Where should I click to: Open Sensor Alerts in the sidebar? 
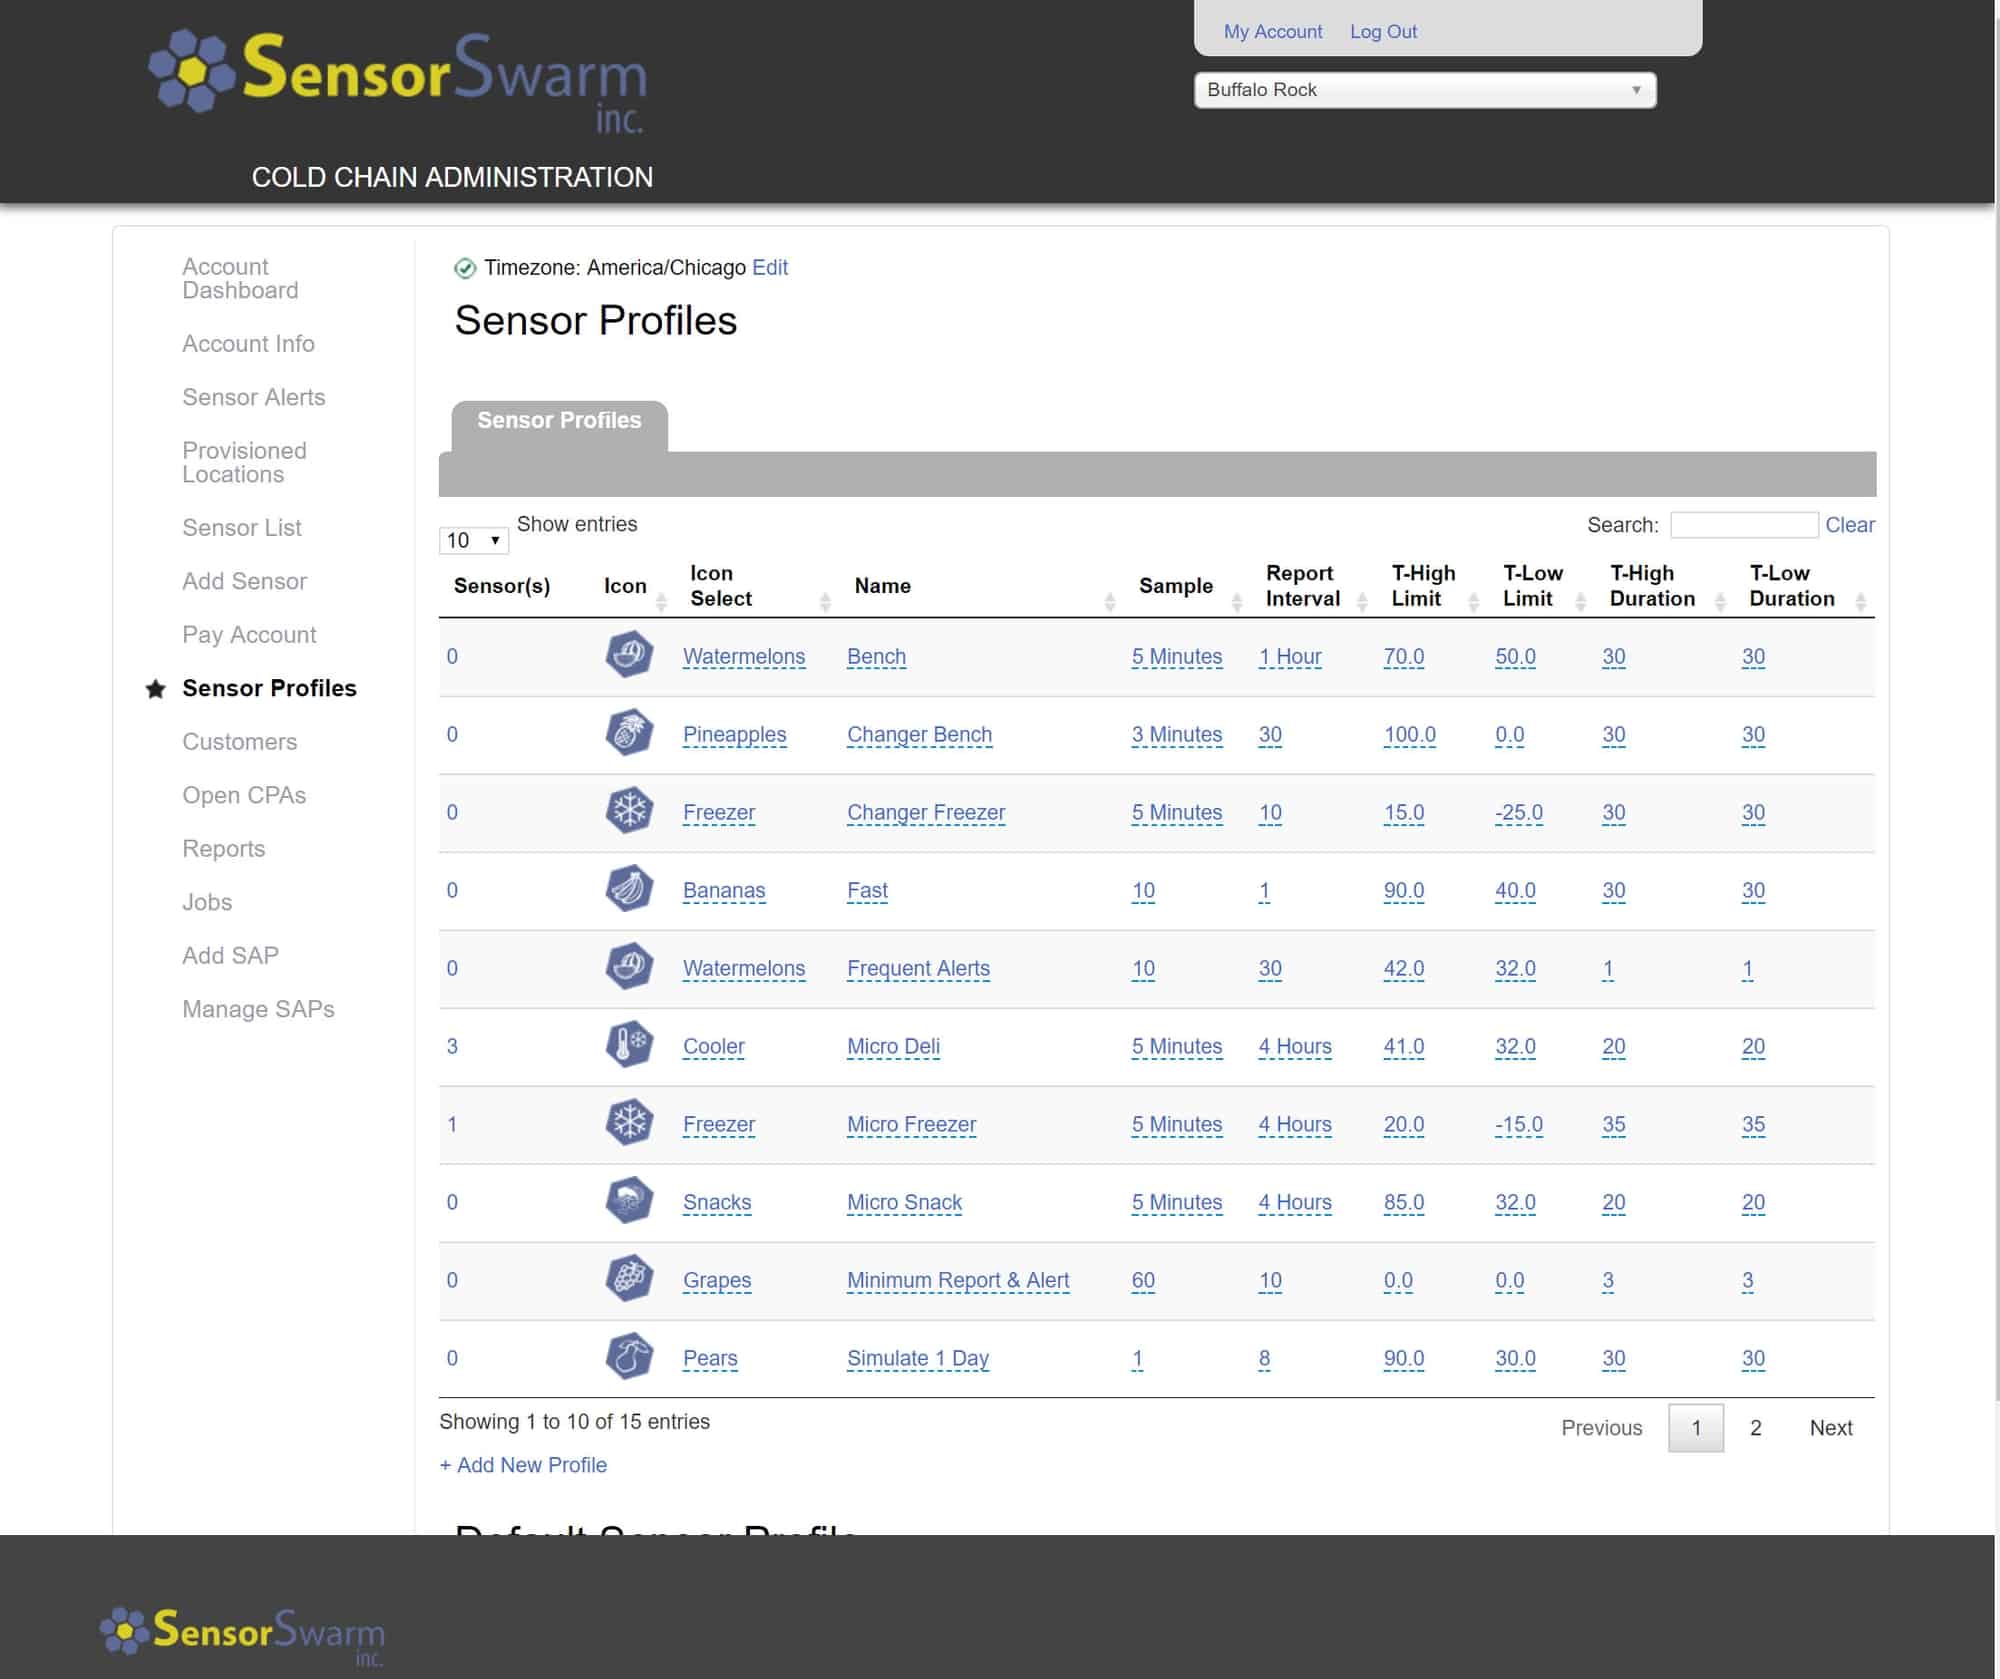click(253, 397)
